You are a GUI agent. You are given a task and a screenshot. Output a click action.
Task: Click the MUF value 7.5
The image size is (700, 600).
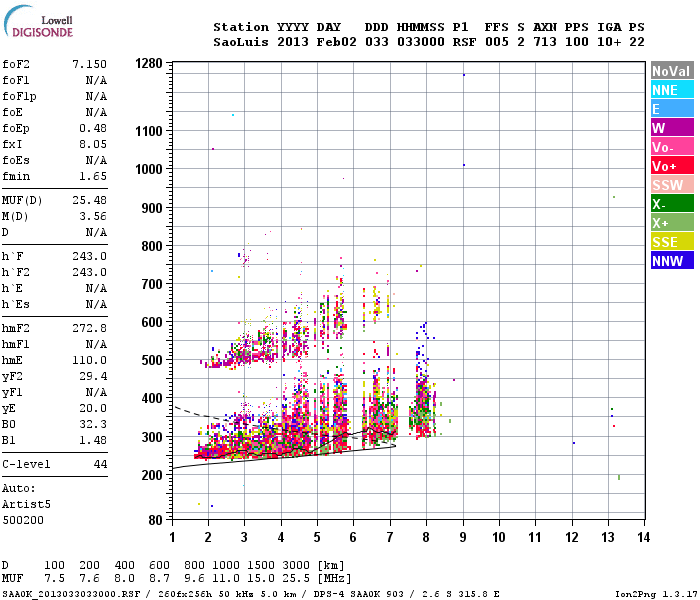point(54,578)
